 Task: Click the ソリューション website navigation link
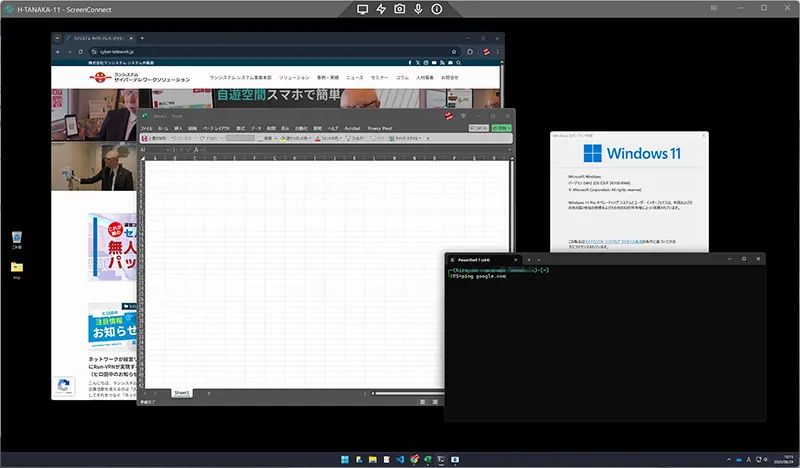(x=294, y=77)
